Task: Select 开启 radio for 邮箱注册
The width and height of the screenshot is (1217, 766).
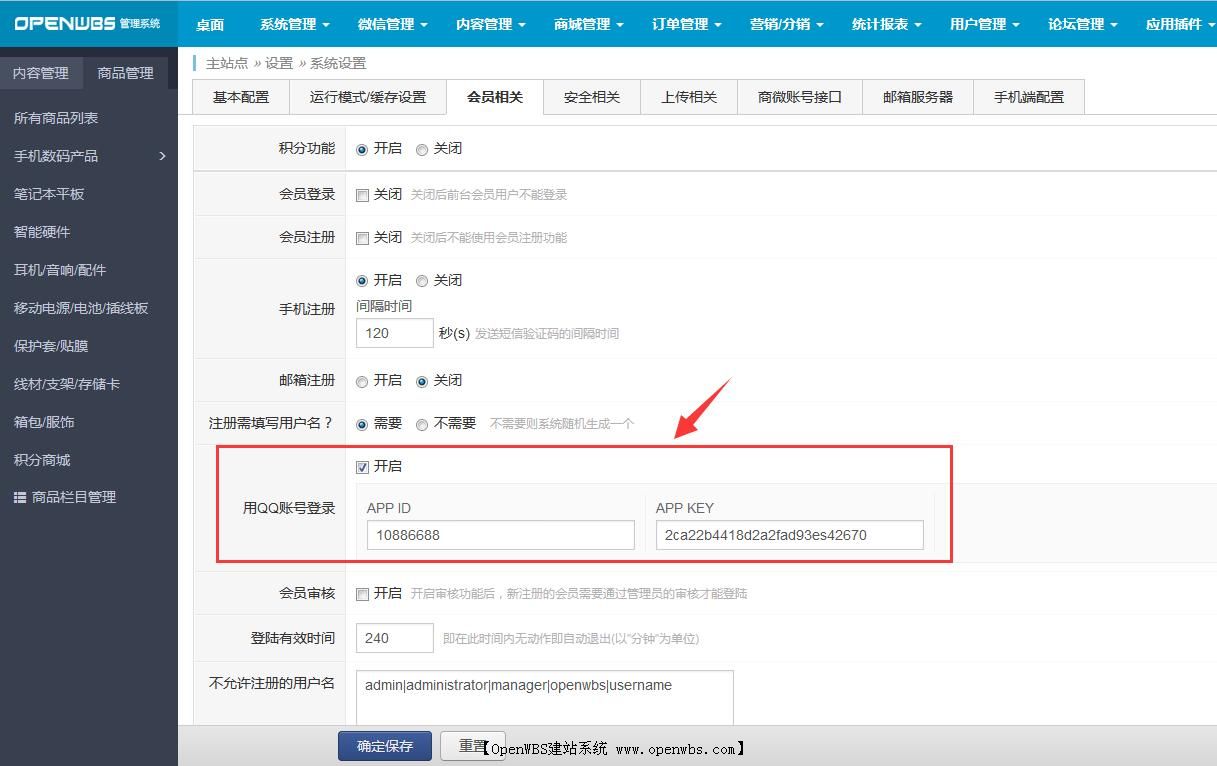Action: tap(361, 380)
